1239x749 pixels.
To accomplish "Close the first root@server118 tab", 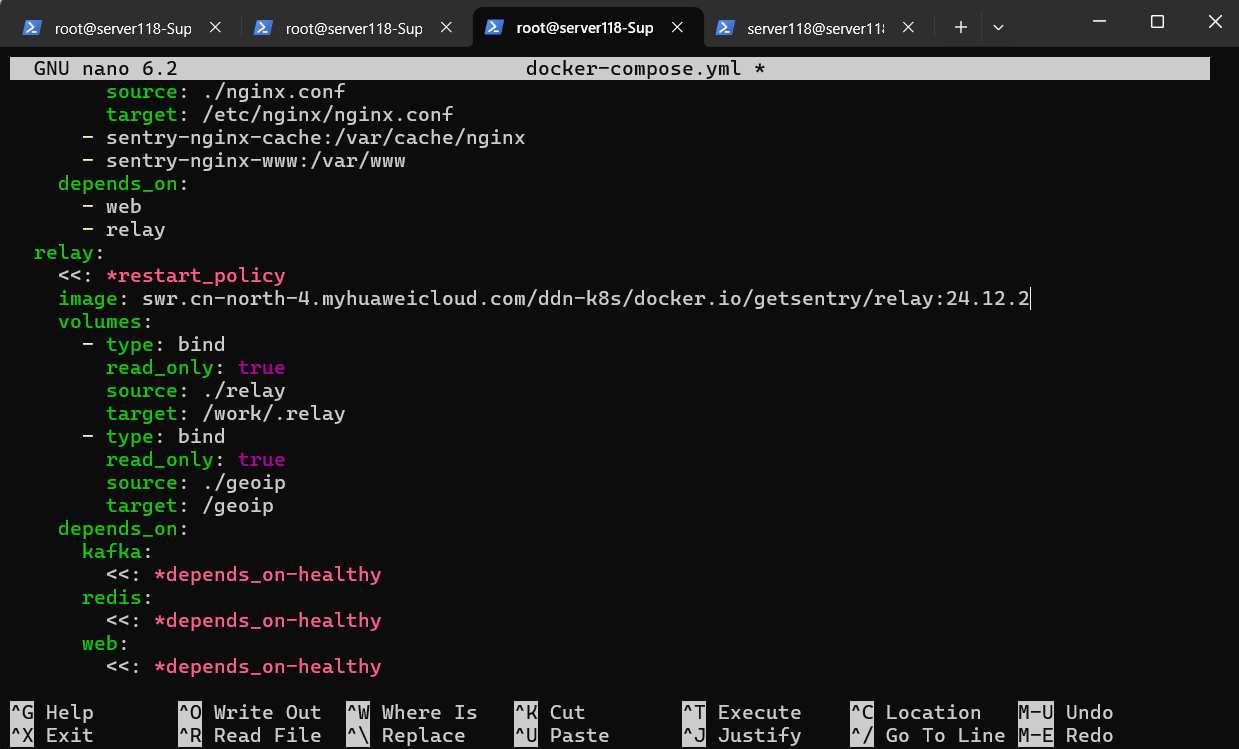I will point(215,28).
